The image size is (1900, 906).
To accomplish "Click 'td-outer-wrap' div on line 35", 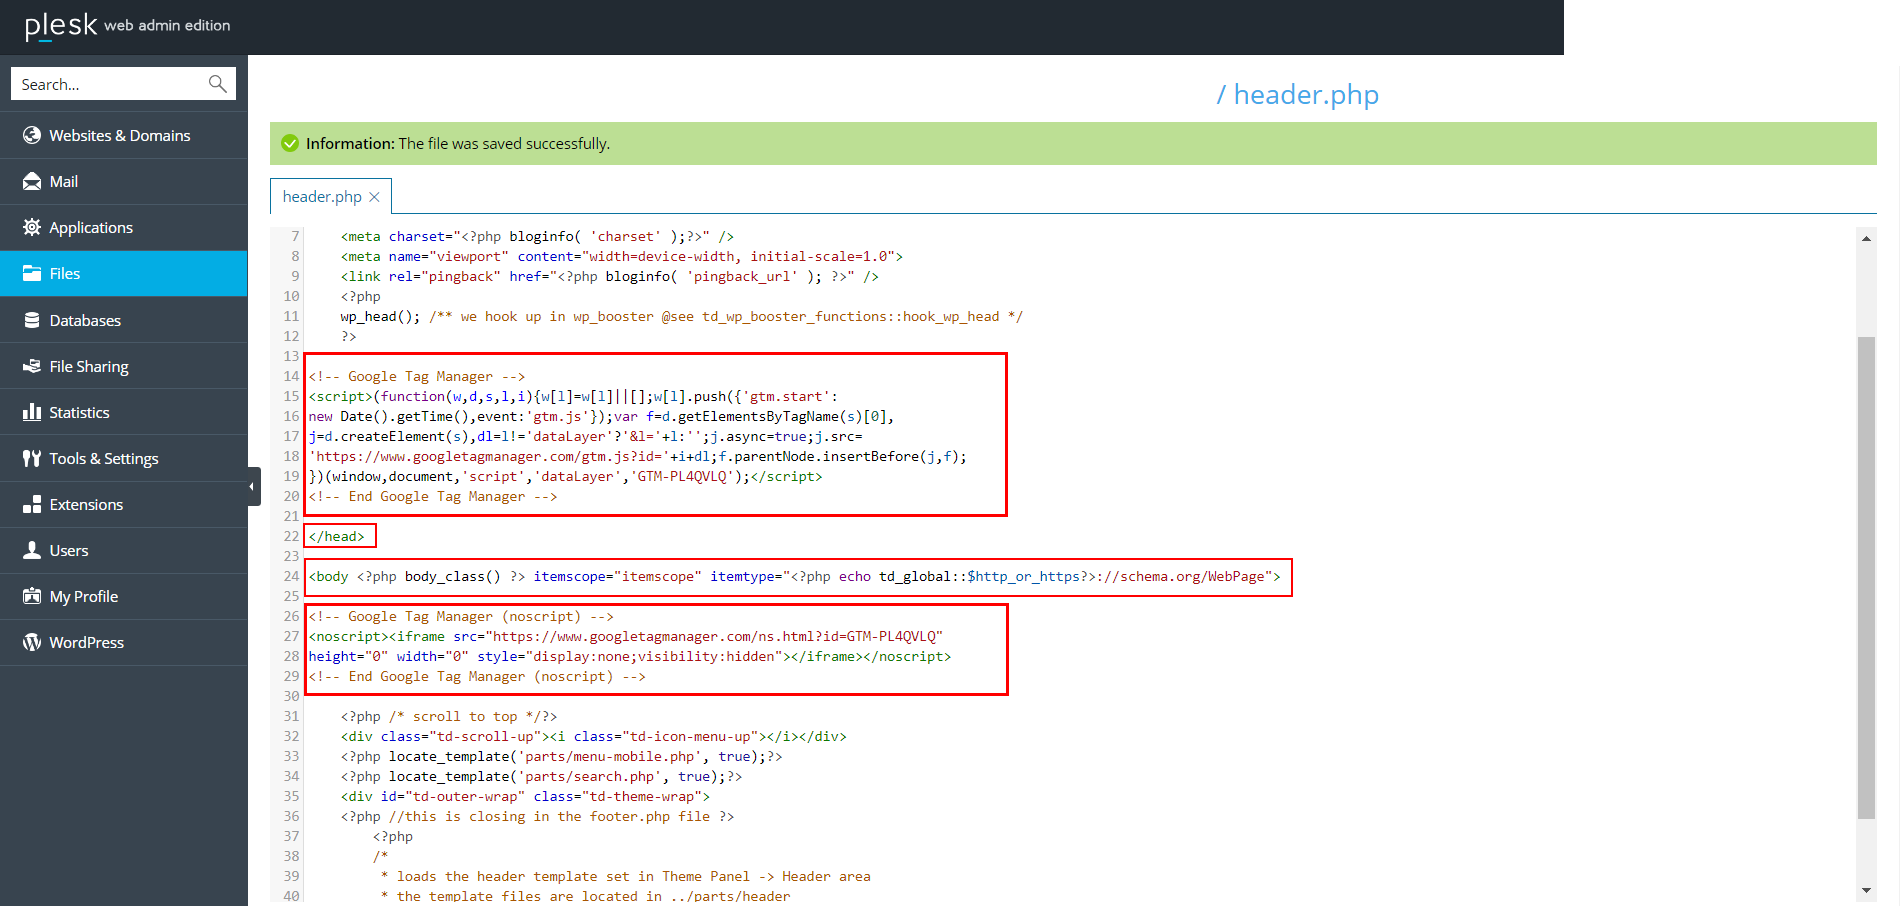I will click(525, 796).
